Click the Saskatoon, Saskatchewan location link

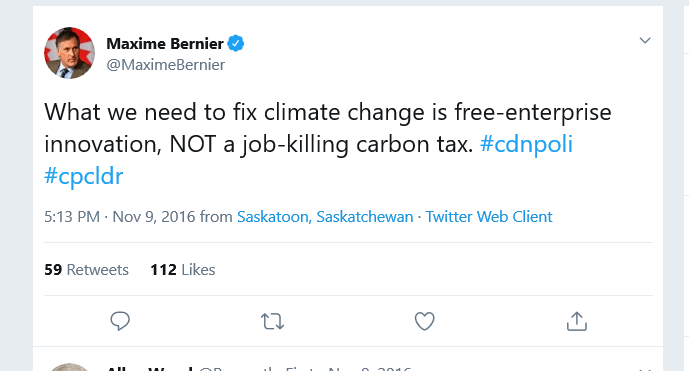325,217
